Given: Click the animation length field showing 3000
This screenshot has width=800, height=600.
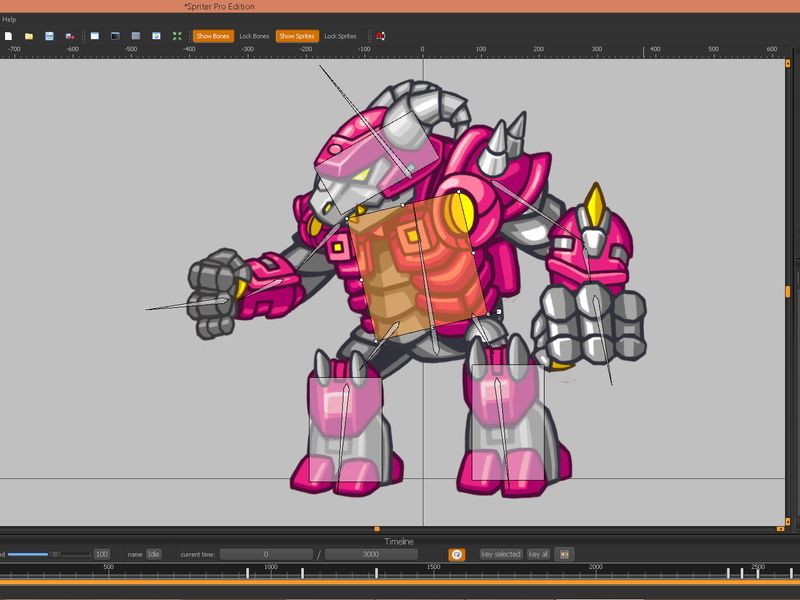Looking at the screenshot, I should [371, 554].
